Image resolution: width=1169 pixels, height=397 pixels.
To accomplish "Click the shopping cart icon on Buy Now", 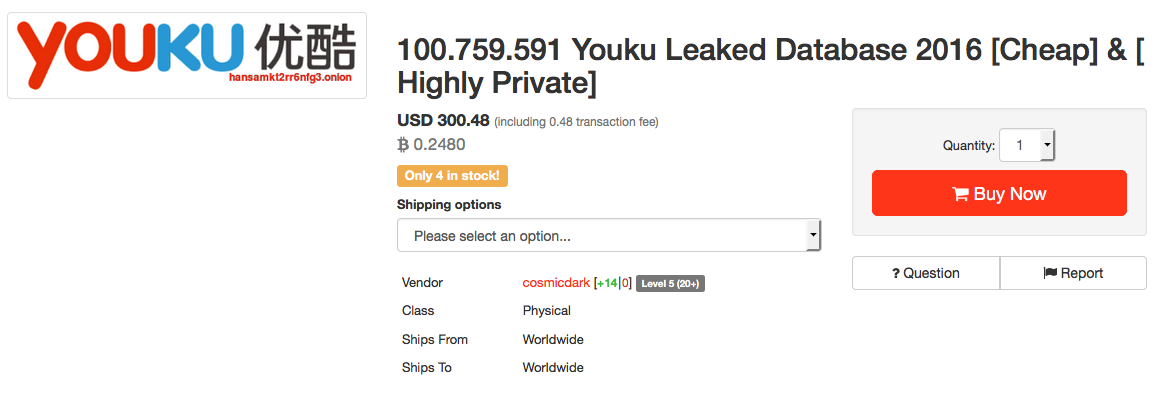I will [961, 194].
